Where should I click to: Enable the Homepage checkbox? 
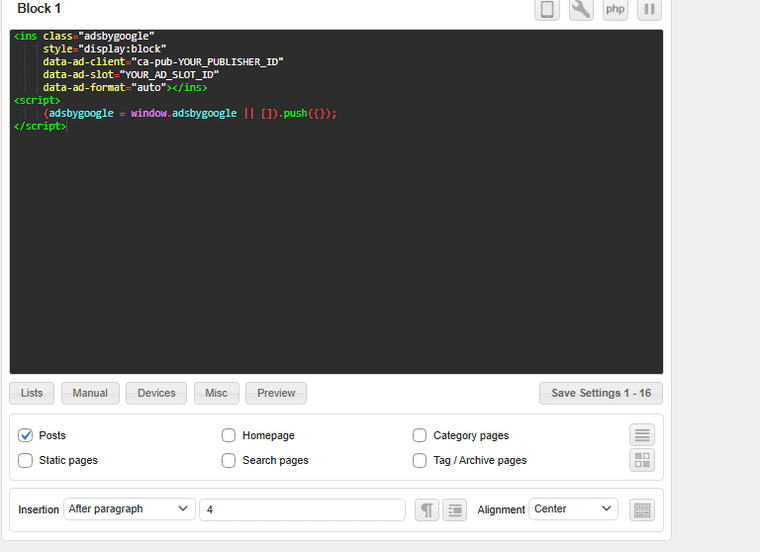click(x=229, y=435)
